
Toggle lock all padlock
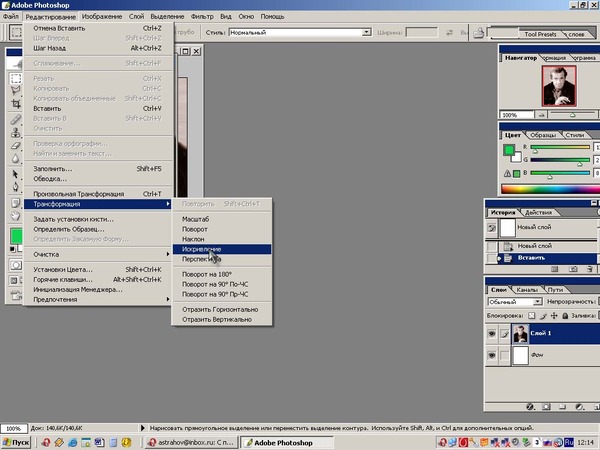coord(565,316)
